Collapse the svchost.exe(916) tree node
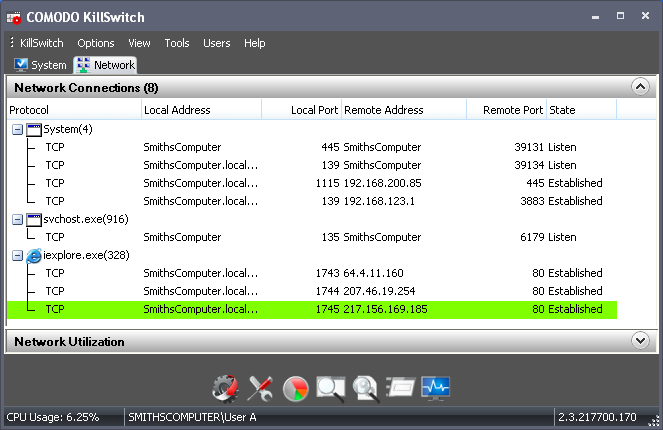 click(17, 219)
